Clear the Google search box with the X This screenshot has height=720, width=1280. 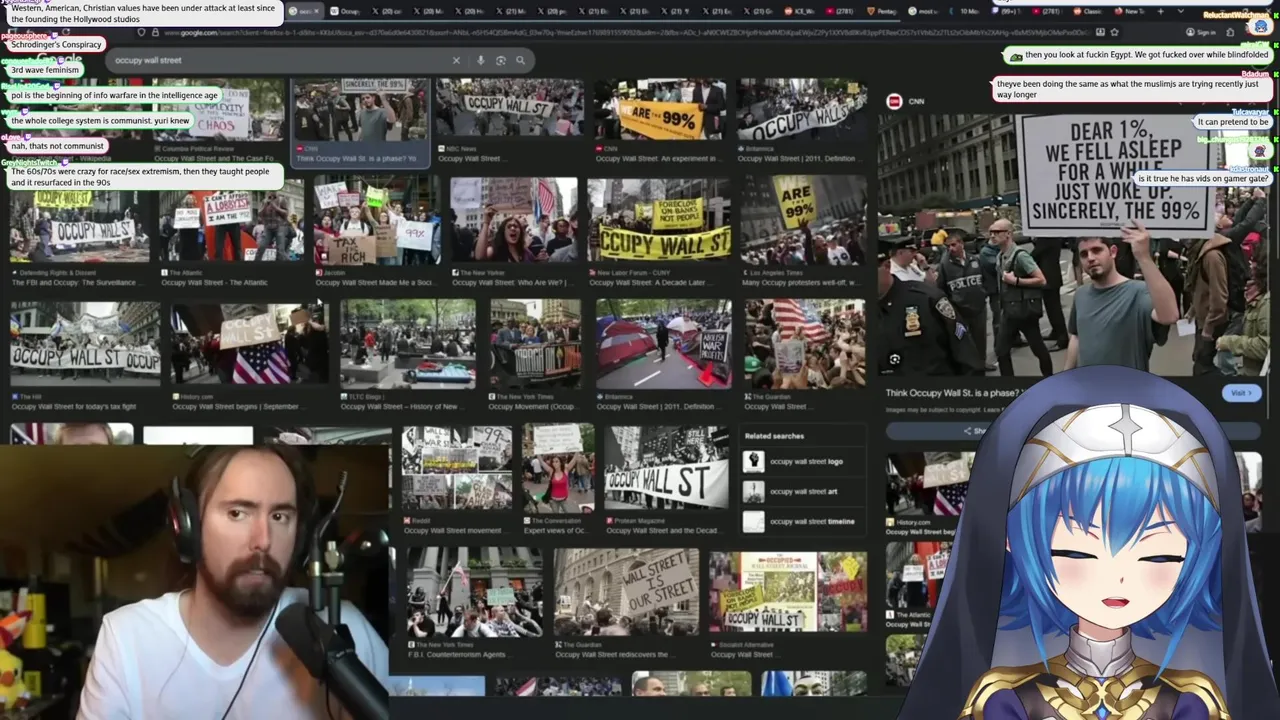point(456,60)
